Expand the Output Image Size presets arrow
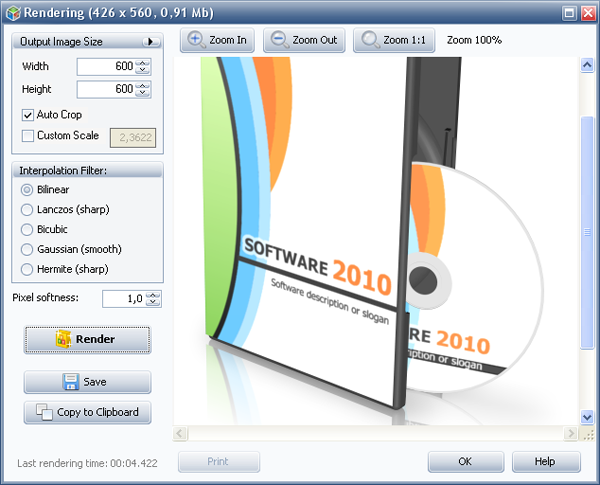600x485 pixels. (152, 42)
